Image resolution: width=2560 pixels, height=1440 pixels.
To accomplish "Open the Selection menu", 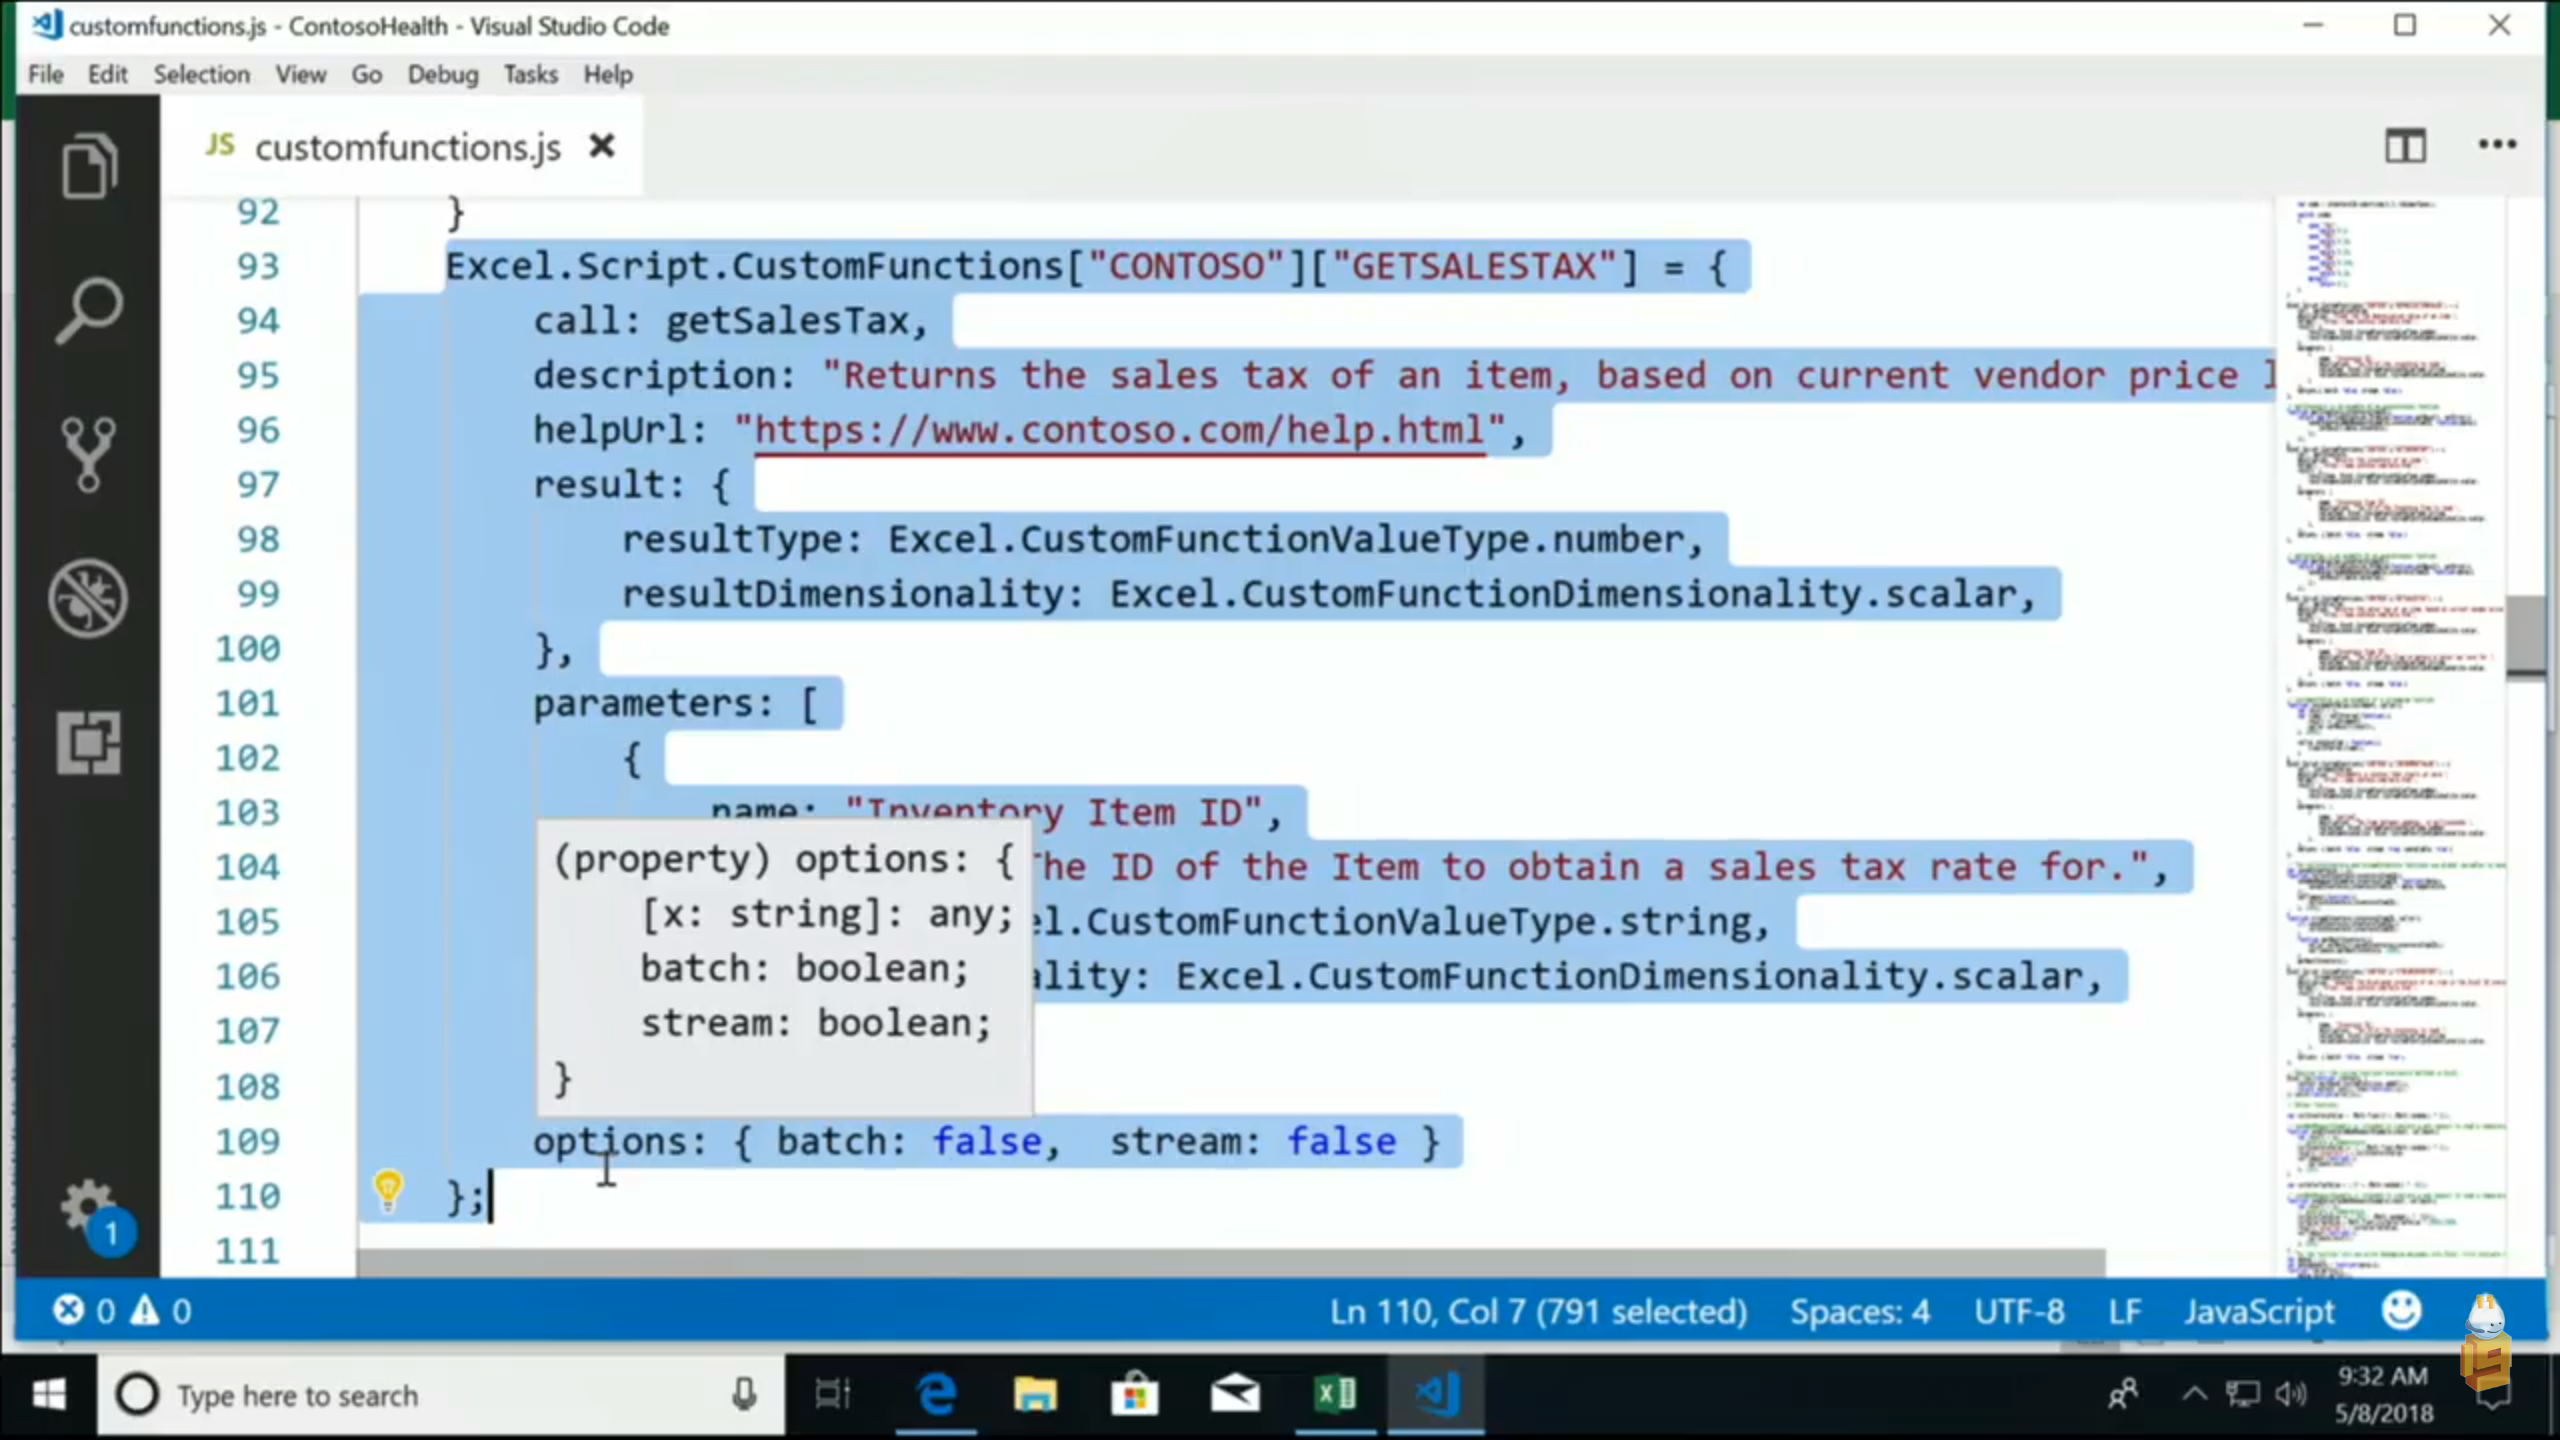I will tap(201, 75).
